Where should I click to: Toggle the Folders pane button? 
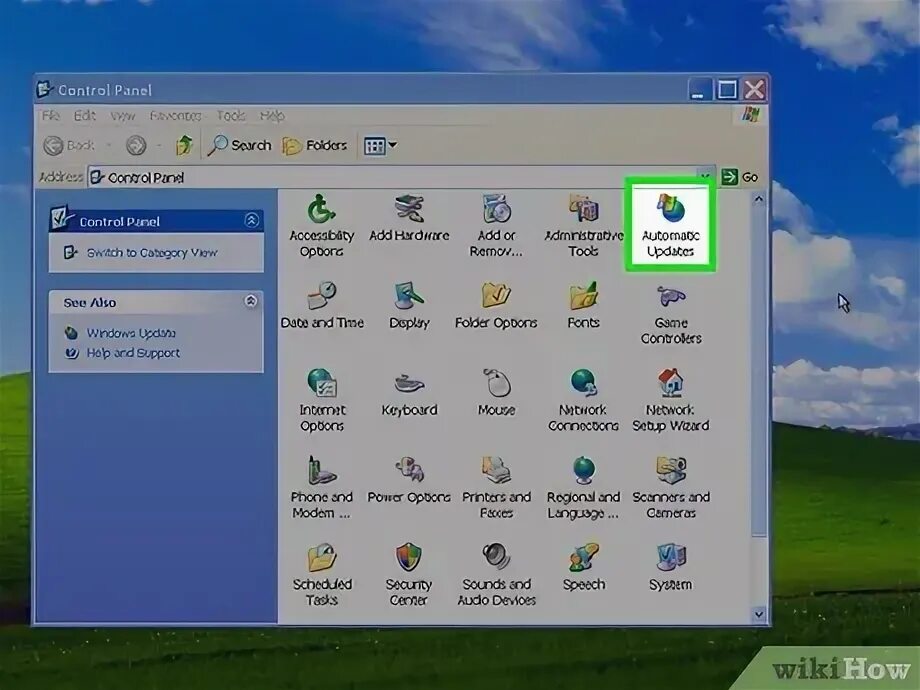(x=314, y=145)
